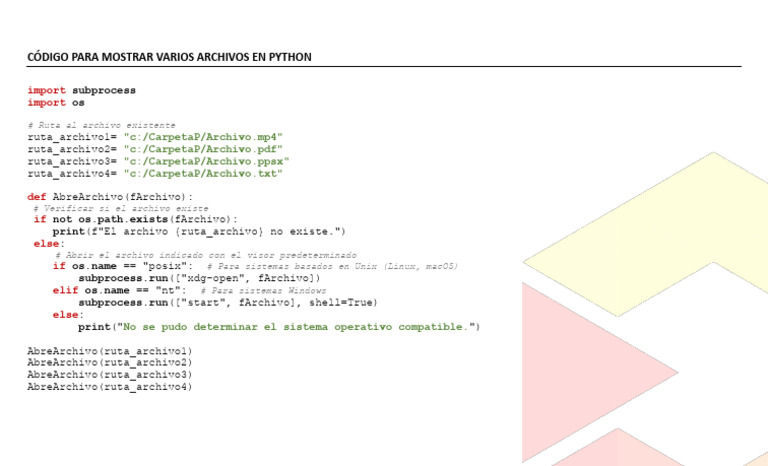Click the Archivo.pdf path string
The width and height of the screenshot is (768, 466).
203,149
